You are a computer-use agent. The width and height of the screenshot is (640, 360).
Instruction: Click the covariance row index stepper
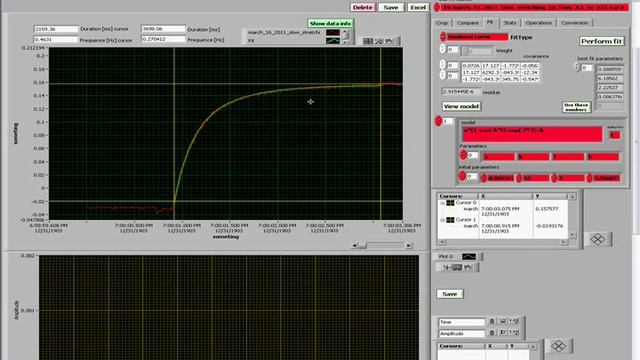442,64
